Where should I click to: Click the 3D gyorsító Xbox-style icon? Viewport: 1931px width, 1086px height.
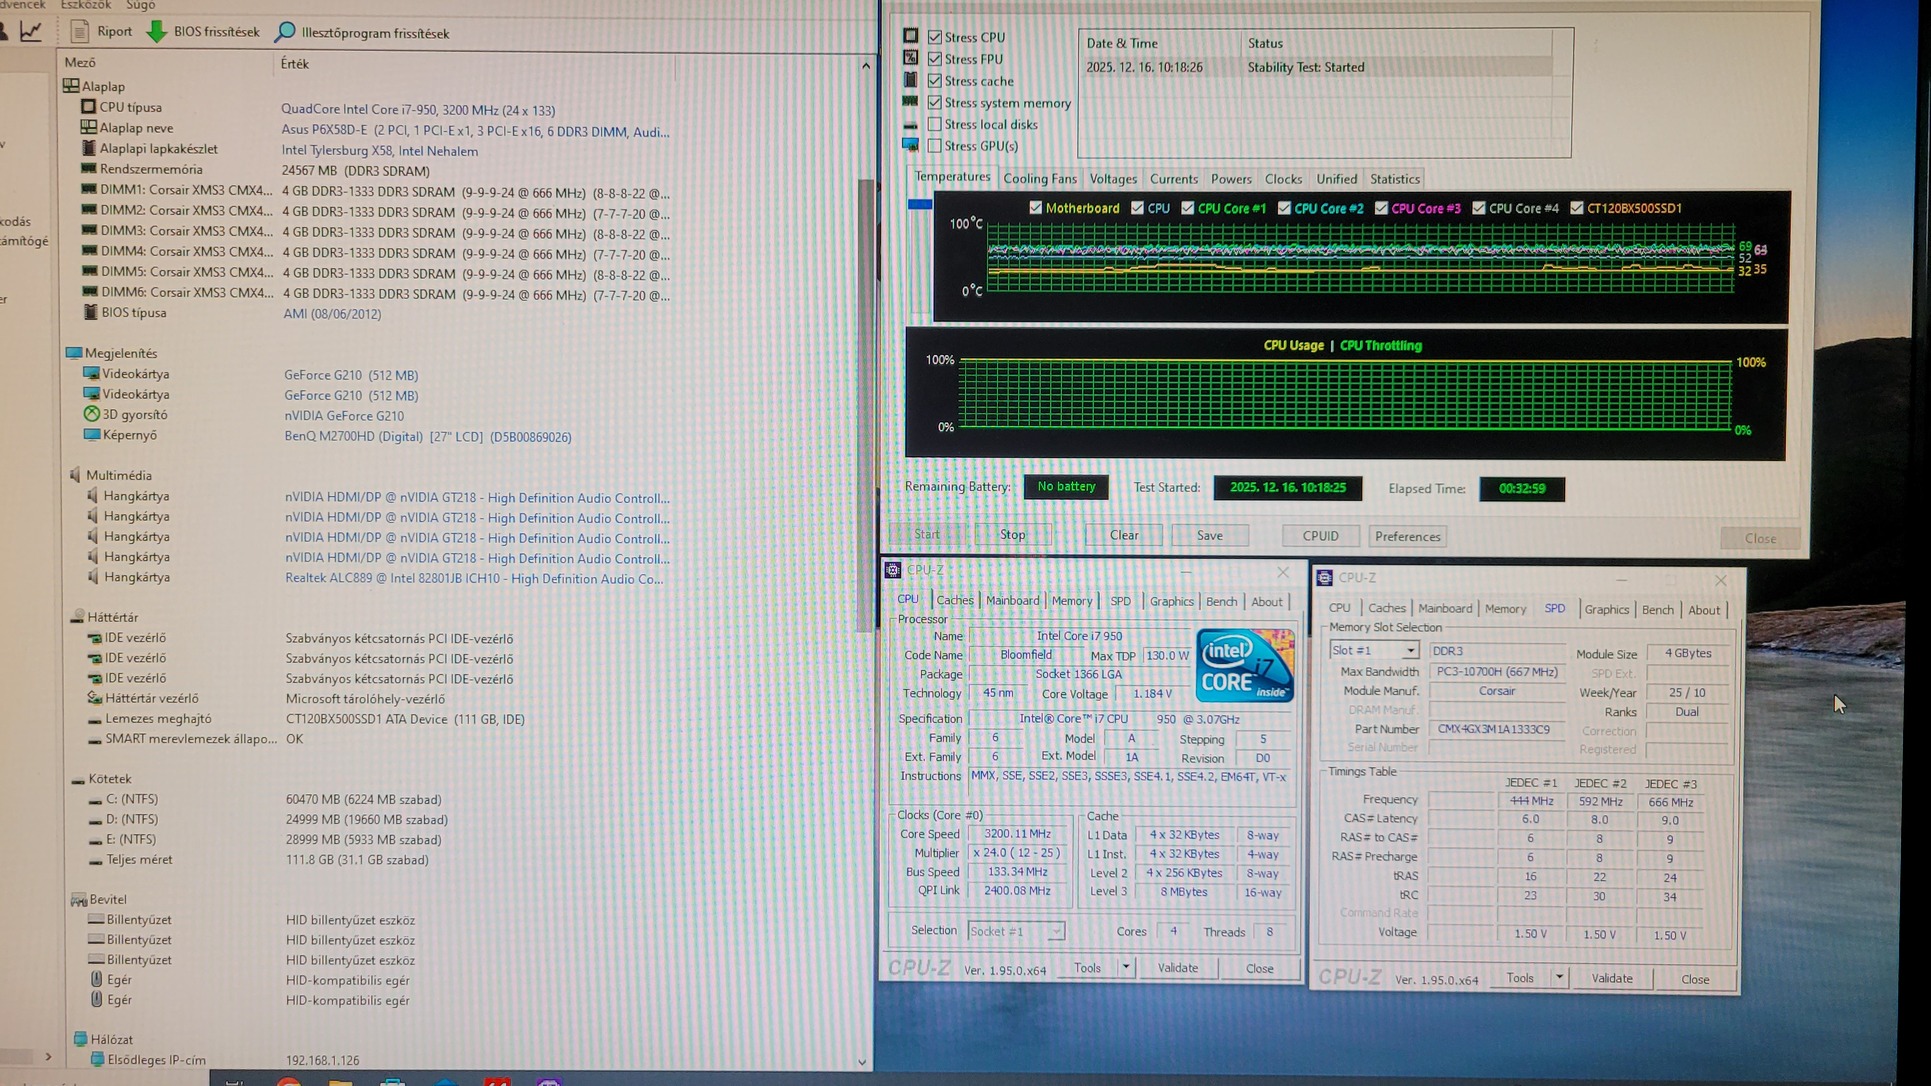coord(91,414)
